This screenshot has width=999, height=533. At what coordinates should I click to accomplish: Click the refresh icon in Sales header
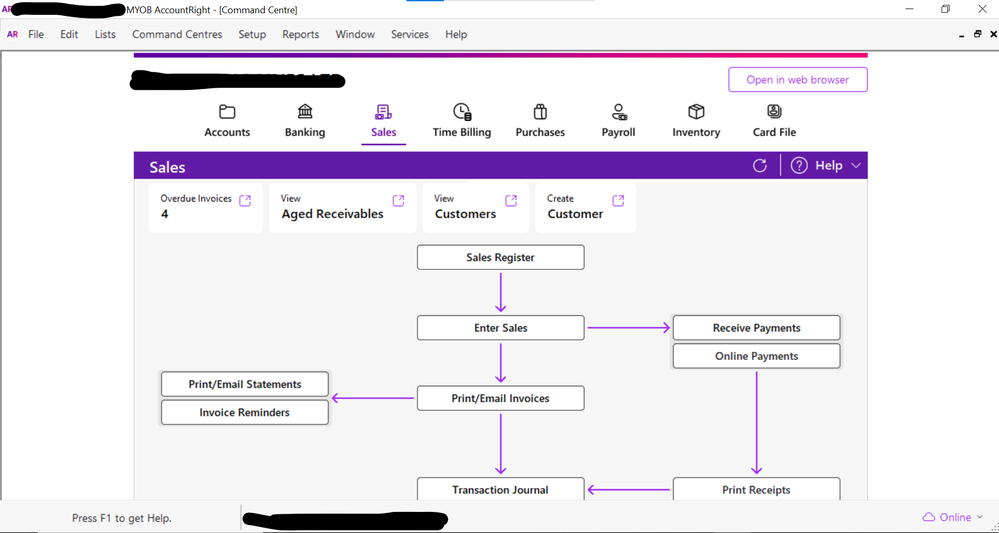point(760,166)
